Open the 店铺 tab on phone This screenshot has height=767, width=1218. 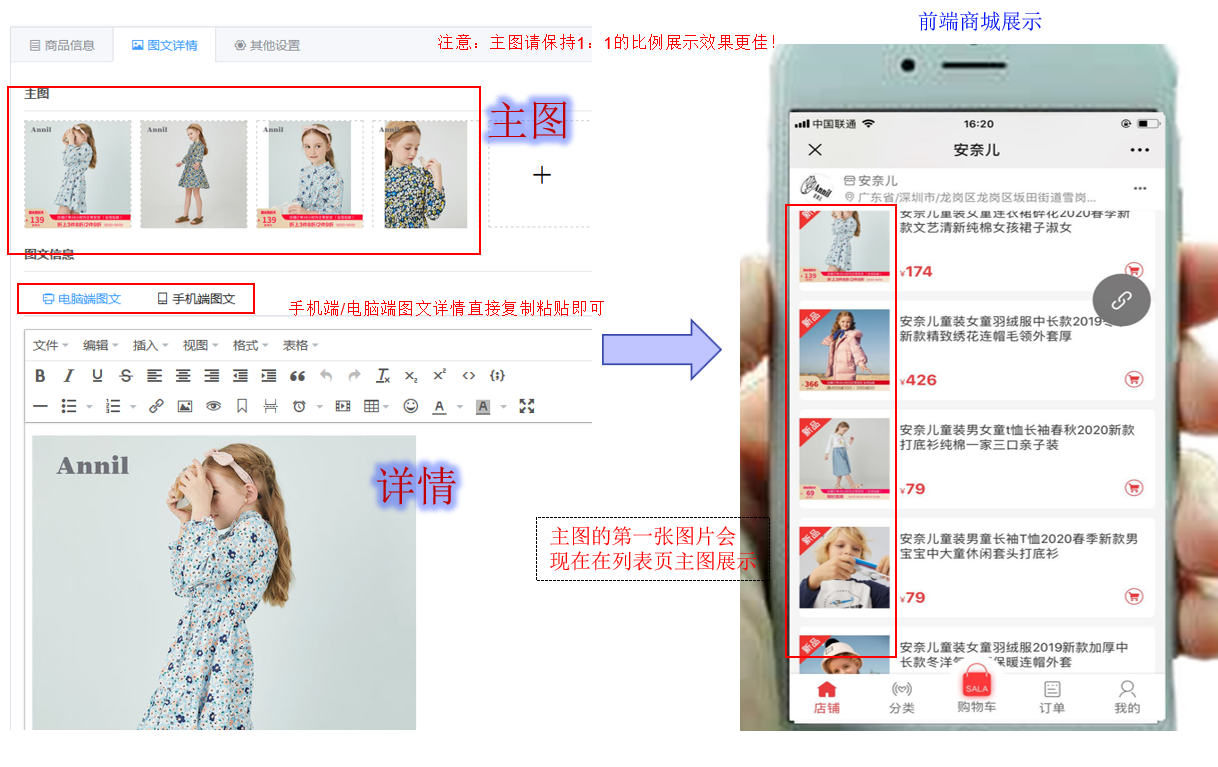click(x=827, y=697)
